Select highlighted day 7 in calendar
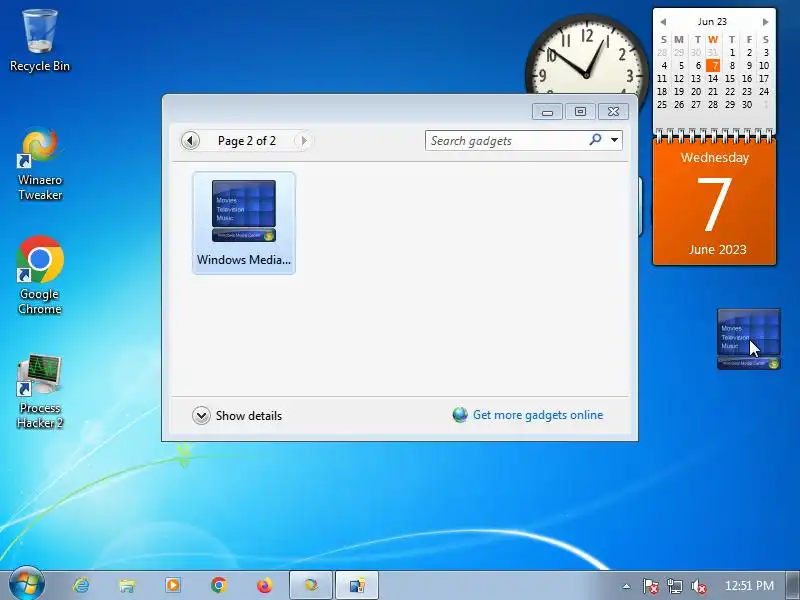 713,65
